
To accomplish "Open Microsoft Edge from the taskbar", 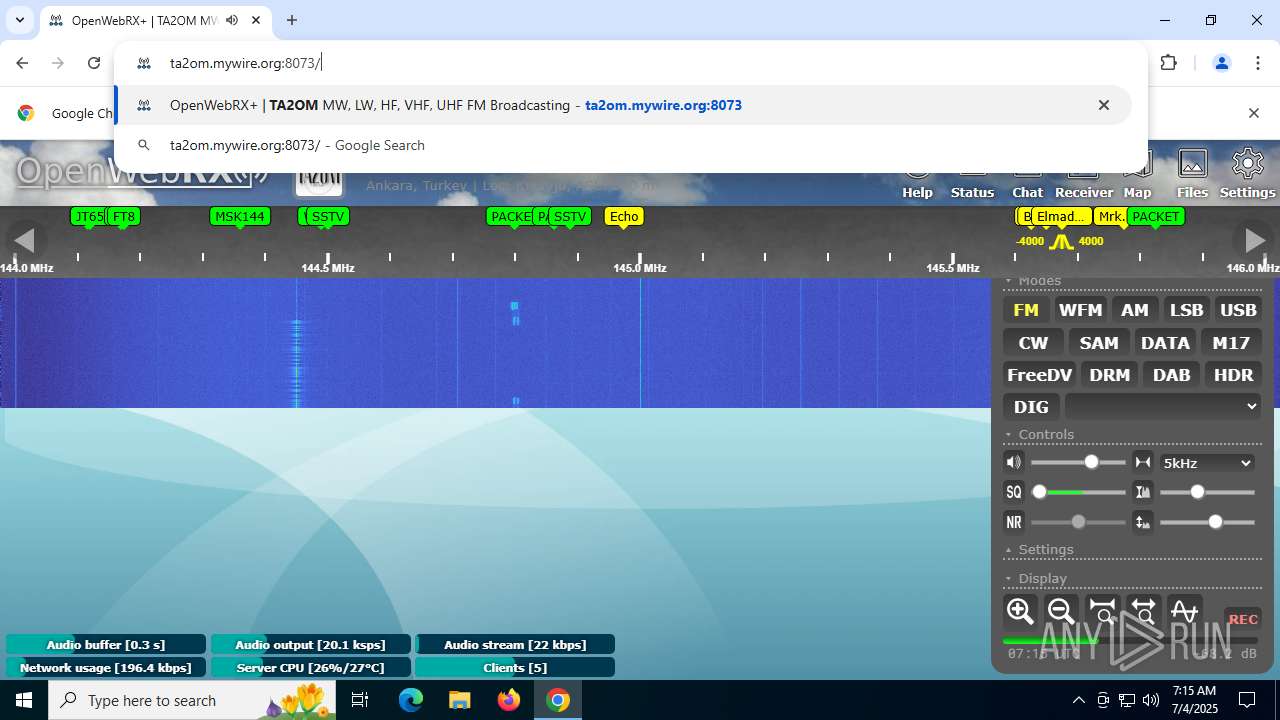I will [411, 700].
